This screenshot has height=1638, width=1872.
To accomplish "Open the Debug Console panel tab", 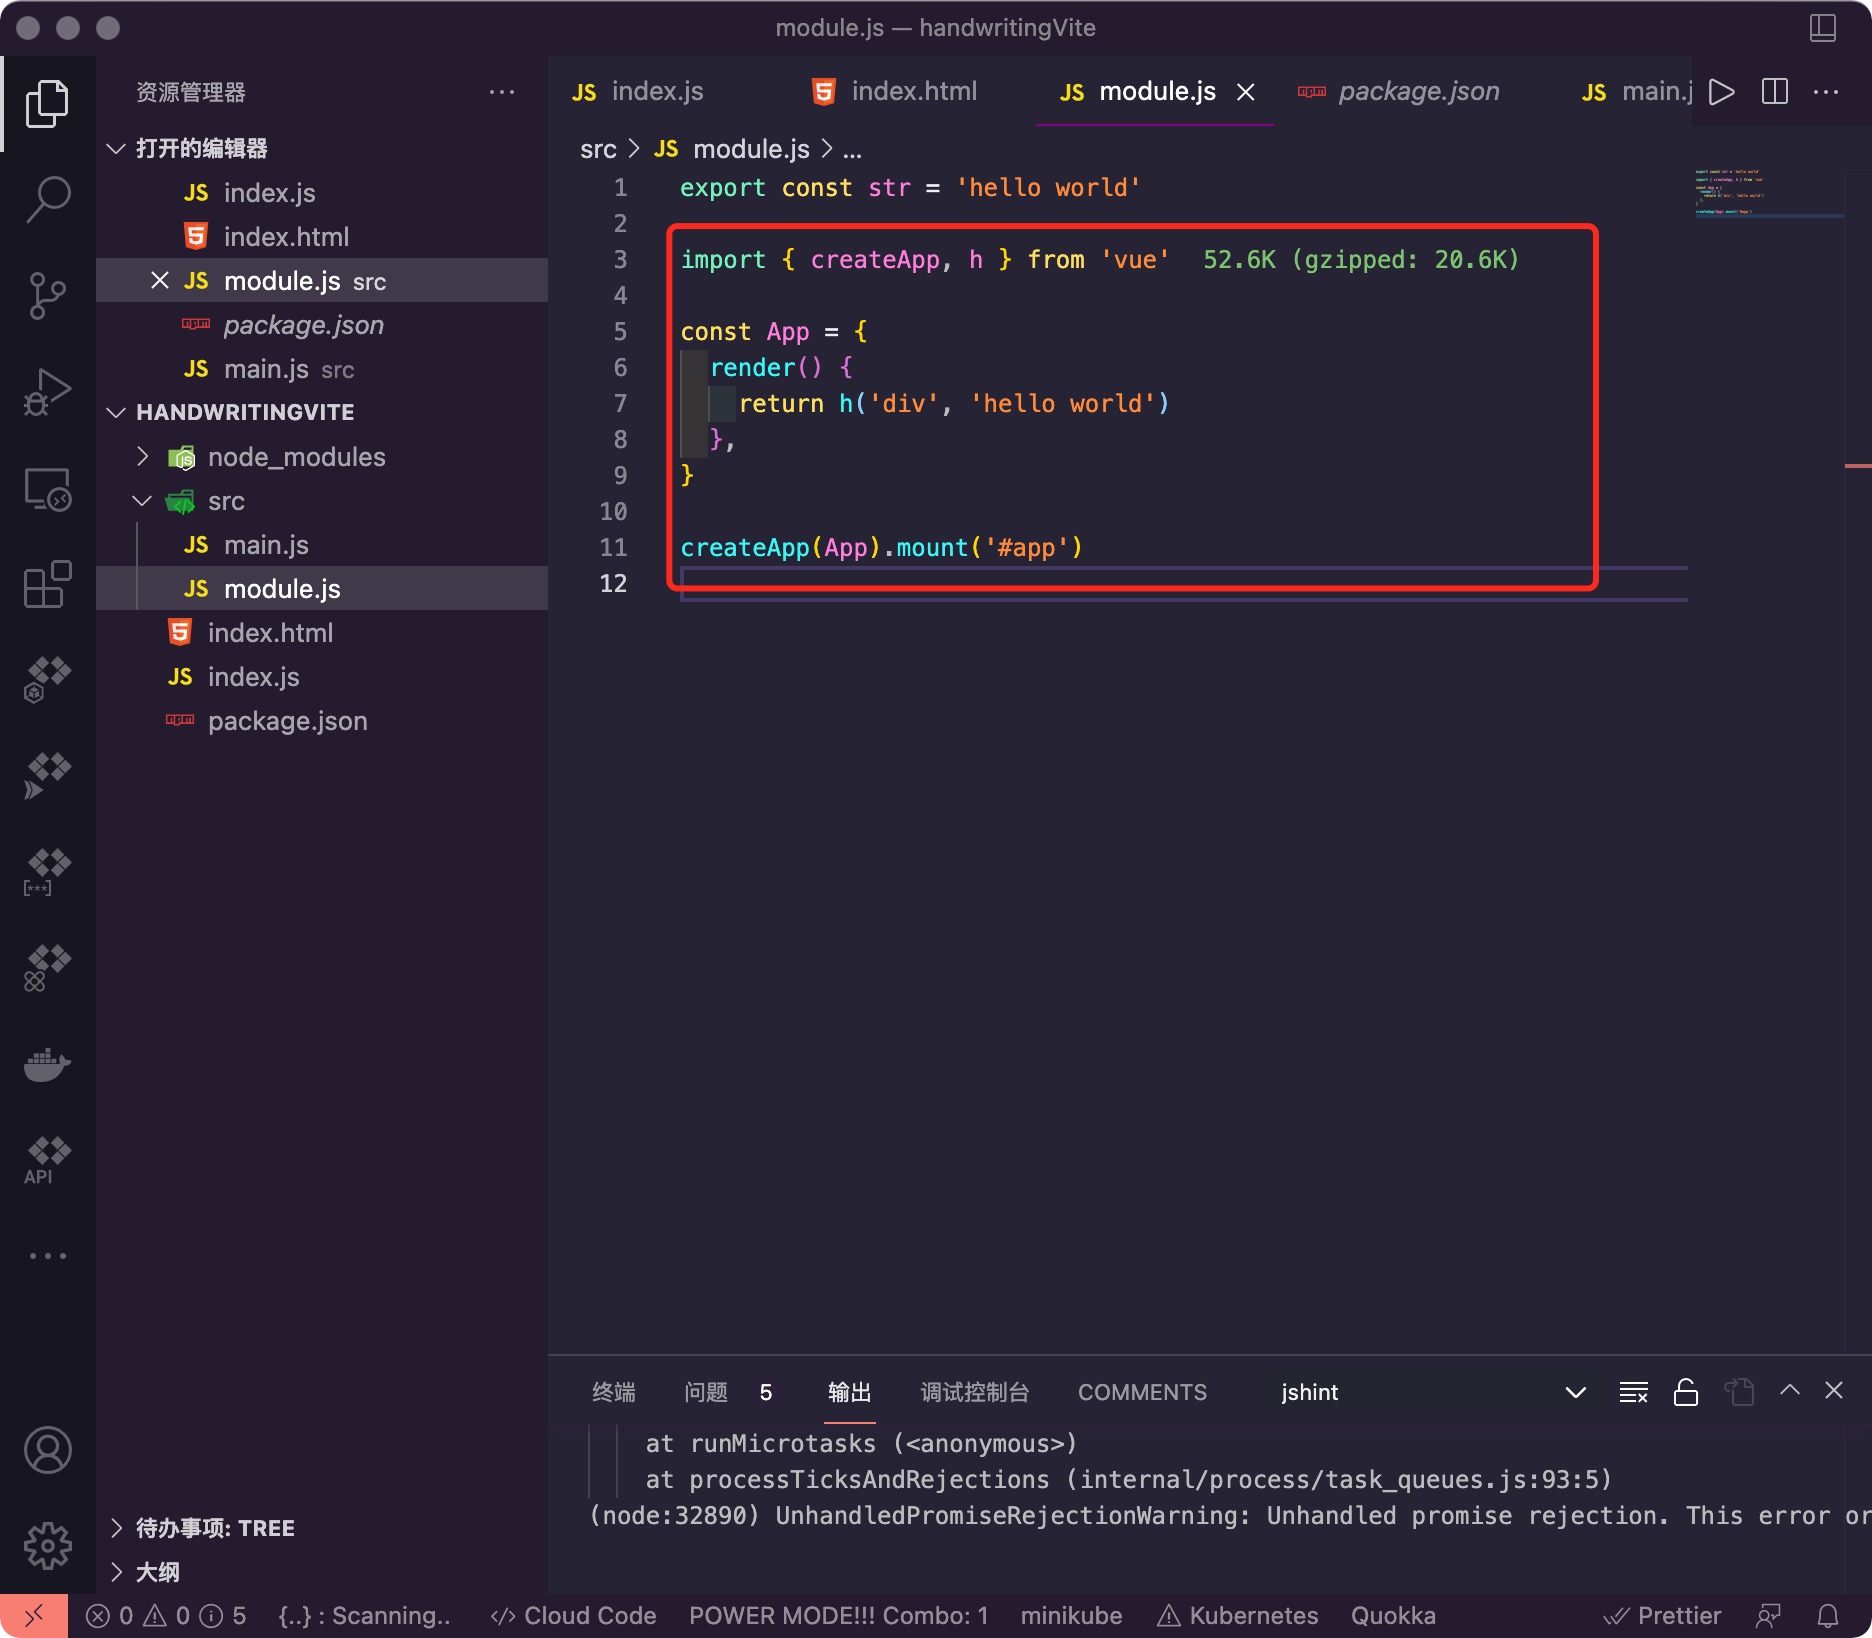I will (975, 1392).
